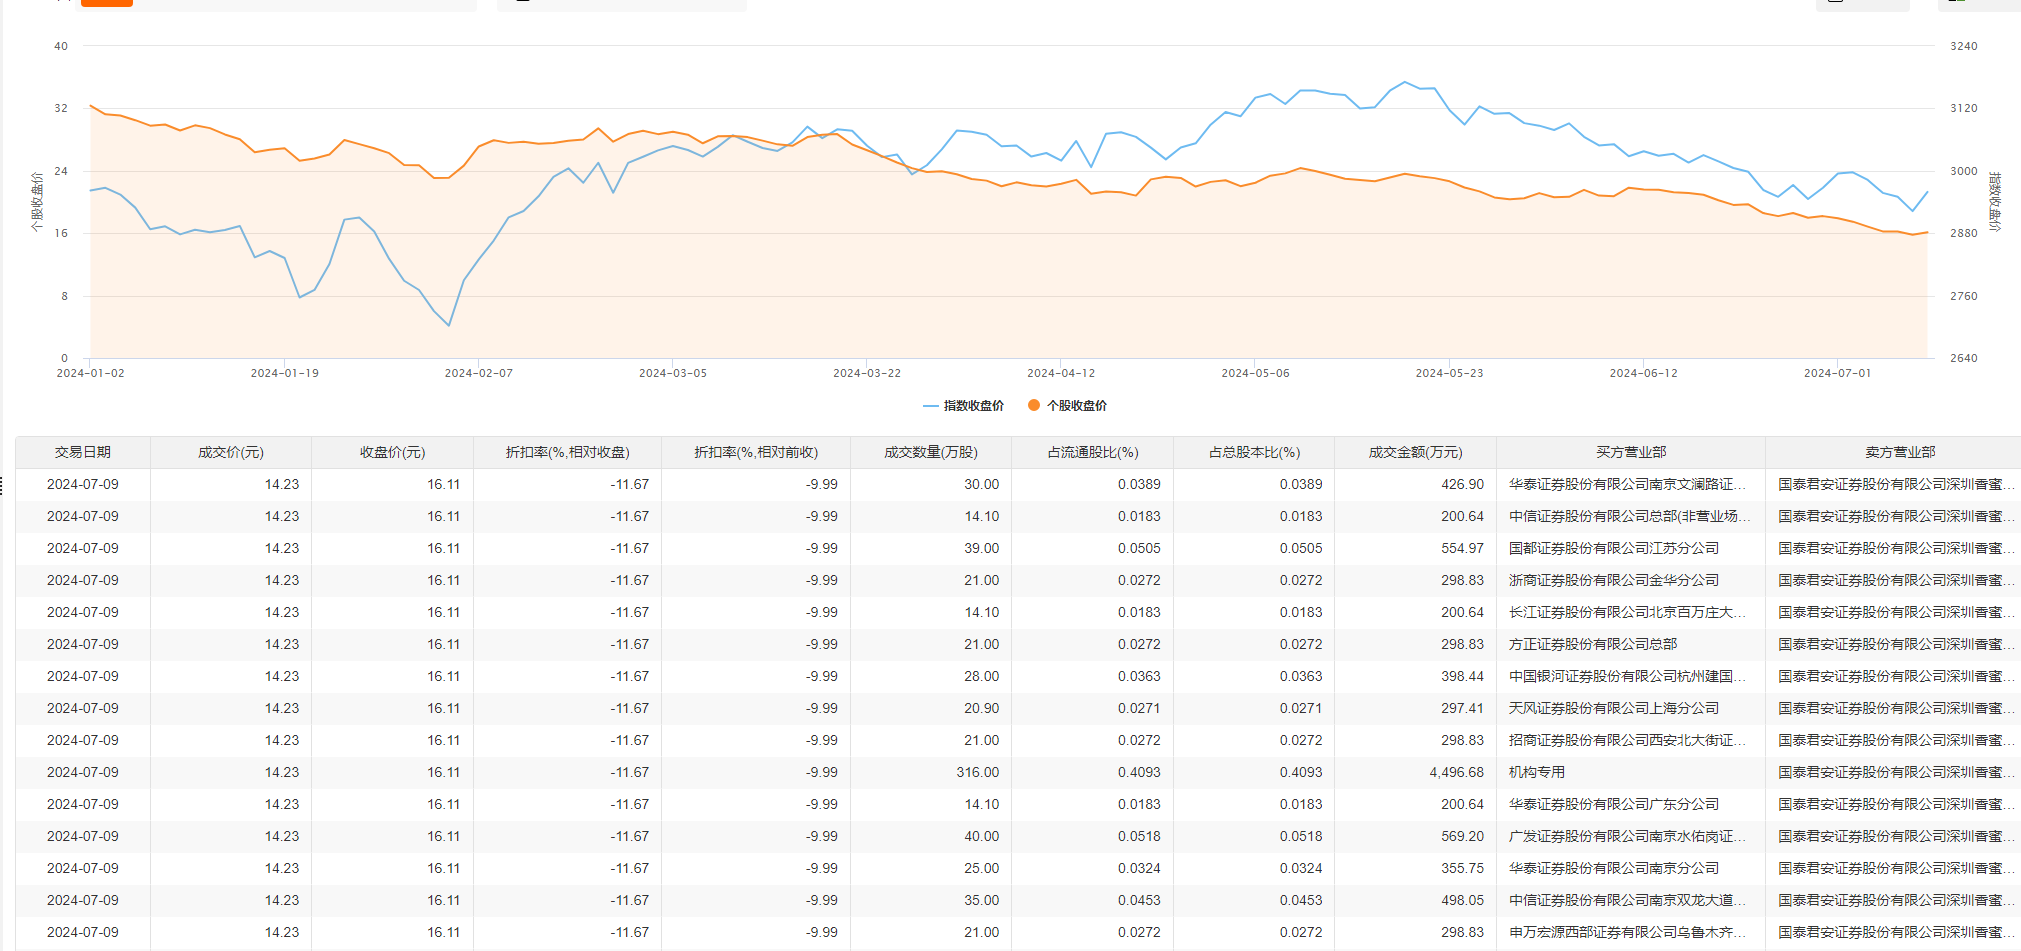Click the 成交数量(万股) column header
2021x951 pixels.
[930, 452]
